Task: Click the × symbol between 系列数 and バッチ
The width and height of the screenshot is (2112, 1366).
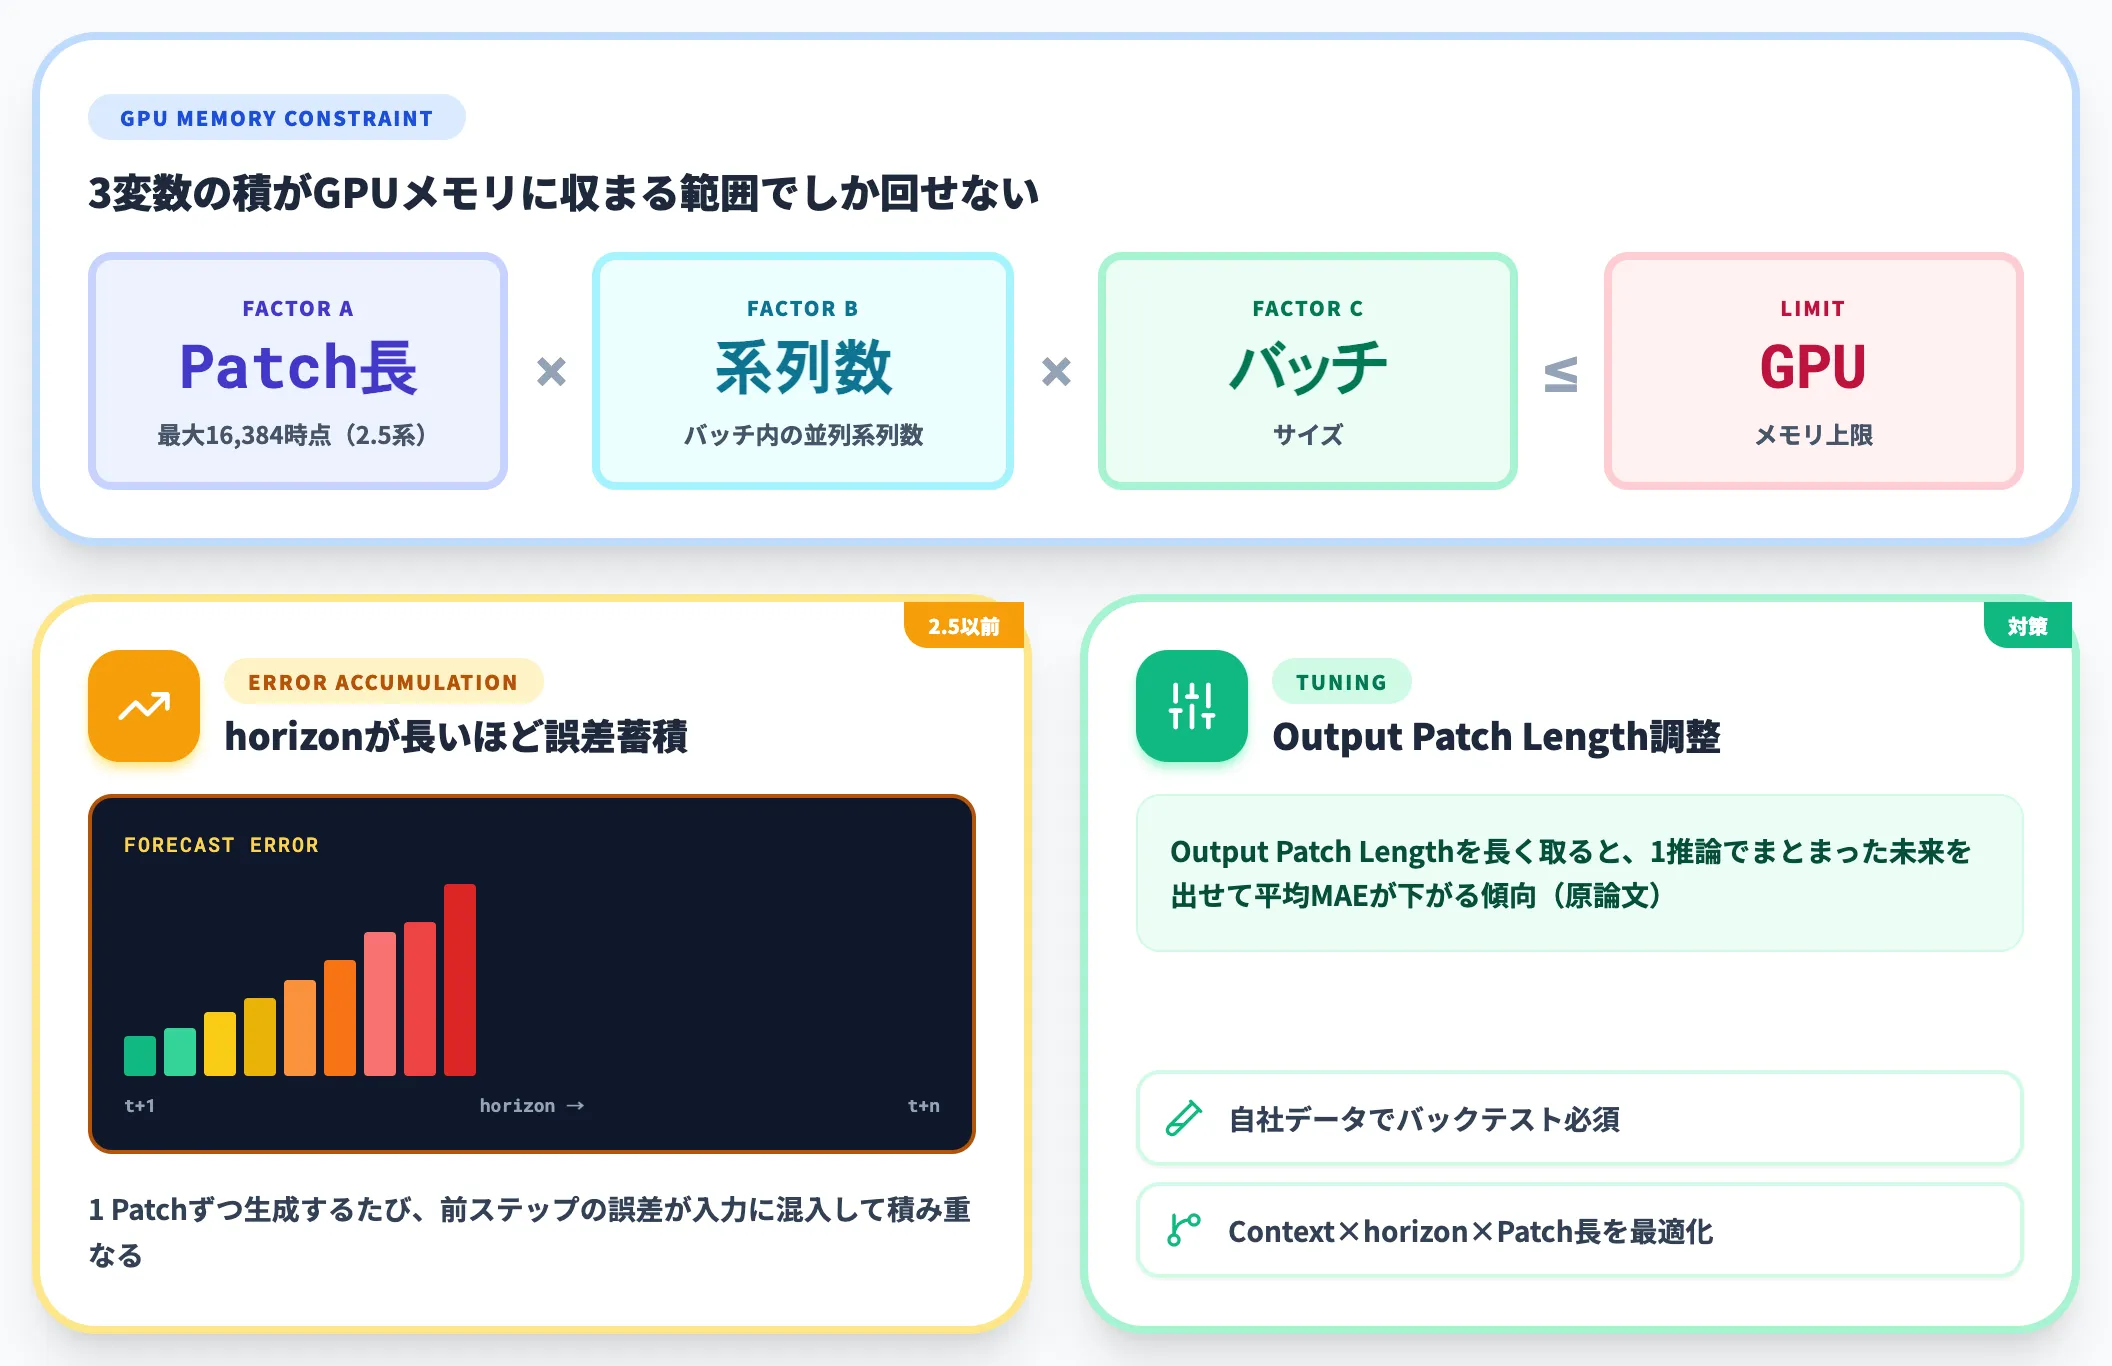Action: 1056,372
